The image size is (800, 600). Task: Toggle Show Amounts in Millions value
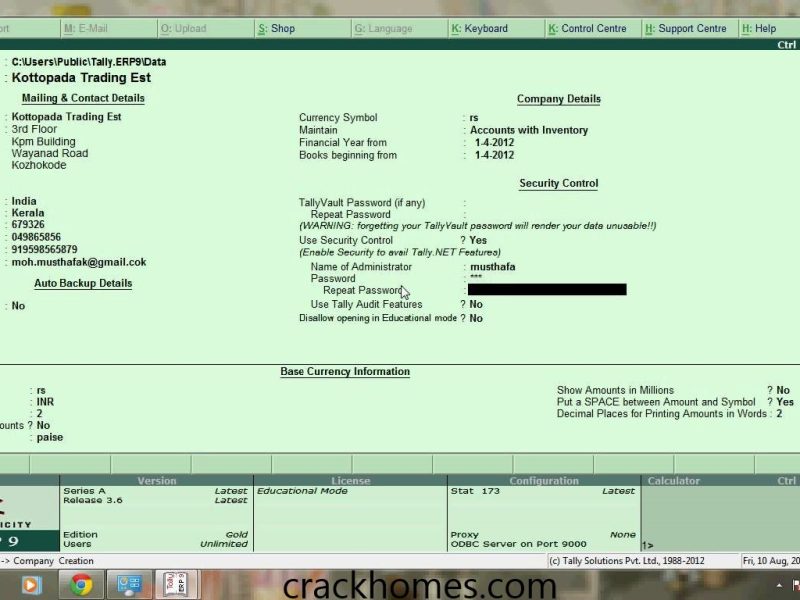[783, 390]
